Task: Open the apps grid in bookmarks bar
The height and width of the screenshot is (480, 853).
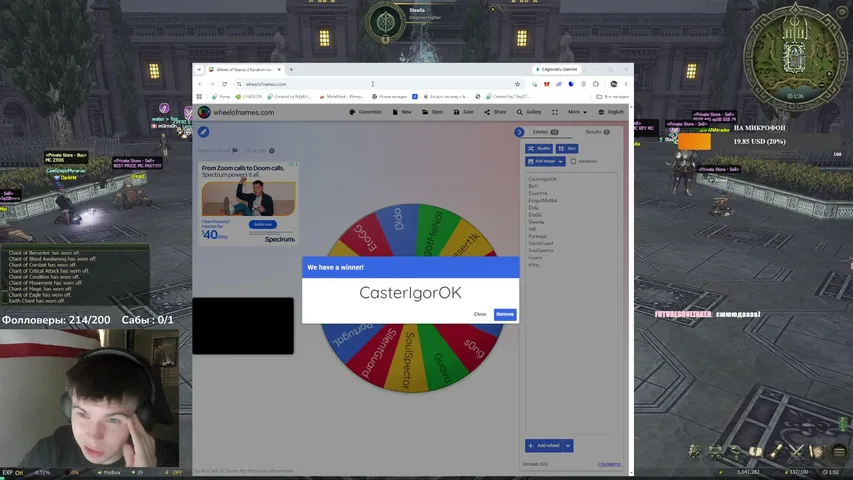Action: pyautogui.click(x=199, y=96)
